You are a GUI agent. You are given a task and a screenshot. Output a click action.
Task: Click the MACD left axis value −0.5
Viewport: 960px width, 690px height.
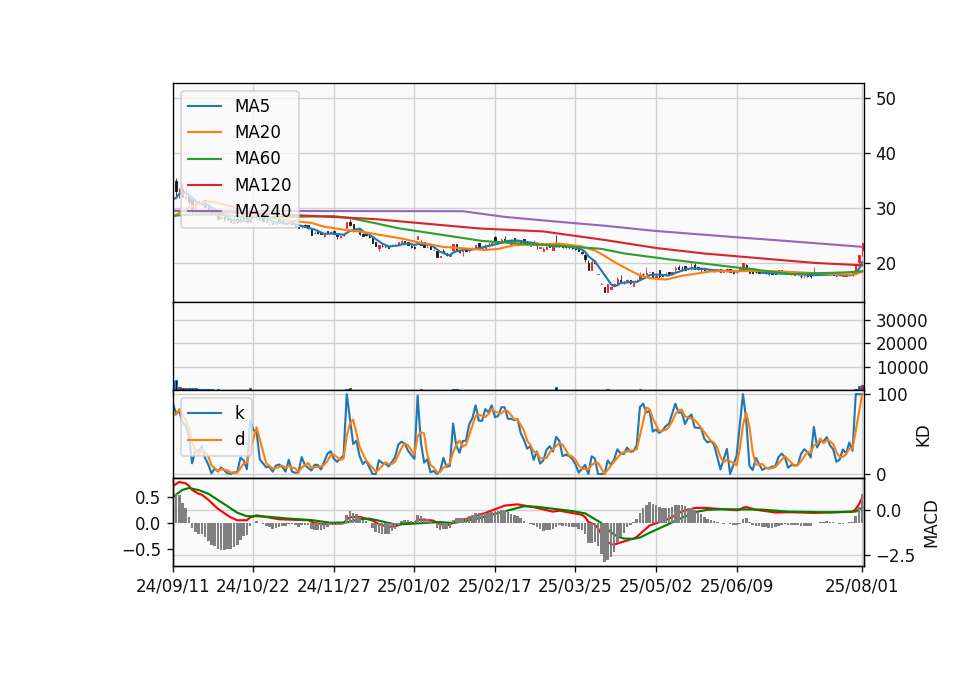(x=141, y=550)
